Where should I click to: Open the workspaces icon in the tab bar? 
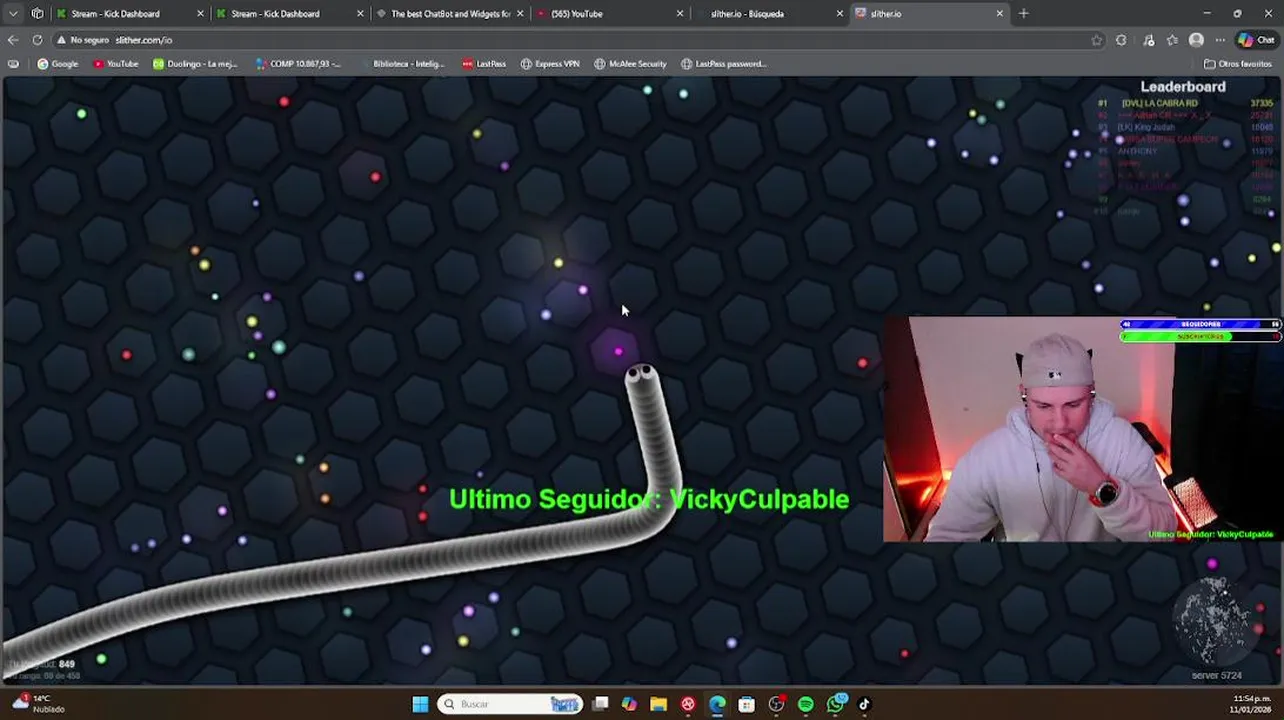[37, 14]
